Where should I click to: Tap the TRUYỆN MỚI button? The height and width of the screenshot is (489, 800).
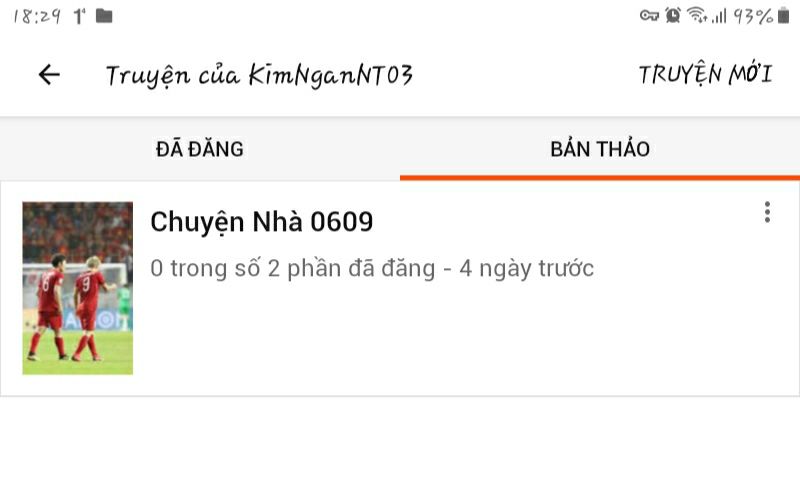[x=706, y=75]
